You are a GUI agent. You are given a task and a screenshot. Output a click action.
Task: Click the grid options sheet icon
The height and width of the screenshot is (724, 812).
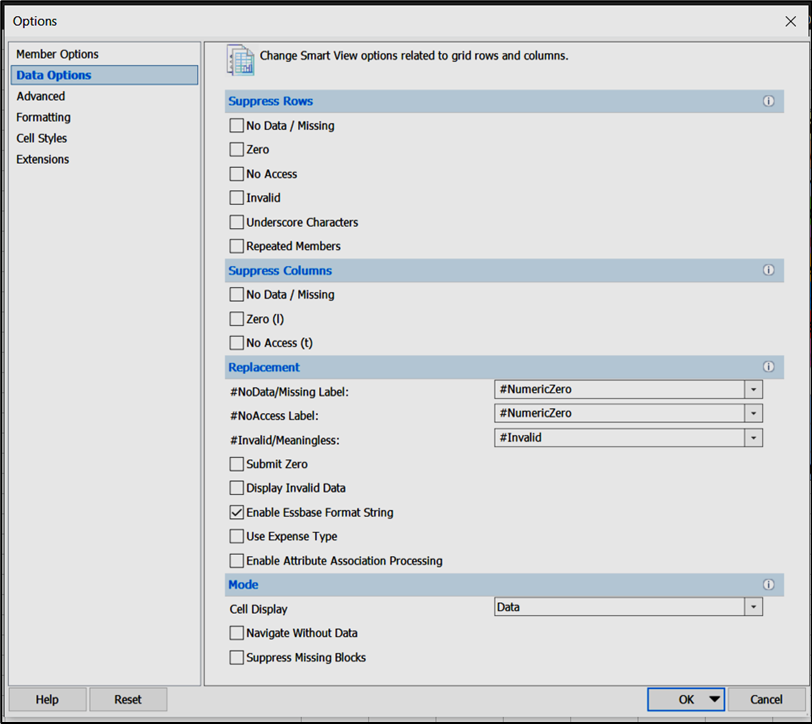point(240,60)
